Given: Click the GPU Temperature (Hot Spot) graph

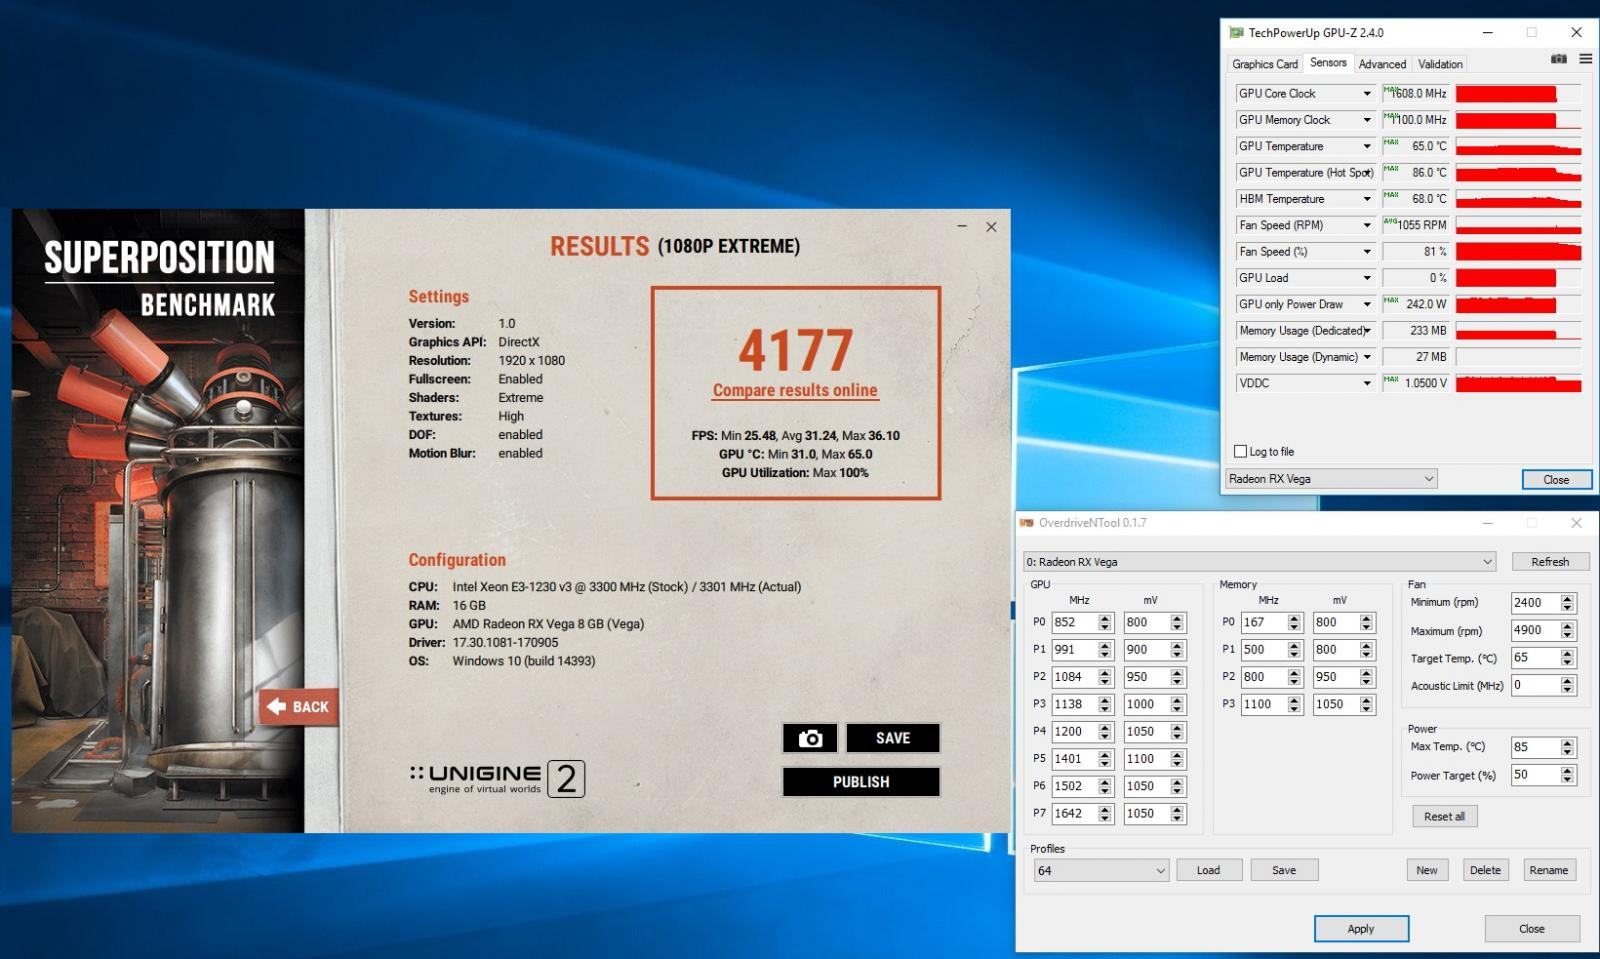Looking at the screenshot, I should point(1518,172).
